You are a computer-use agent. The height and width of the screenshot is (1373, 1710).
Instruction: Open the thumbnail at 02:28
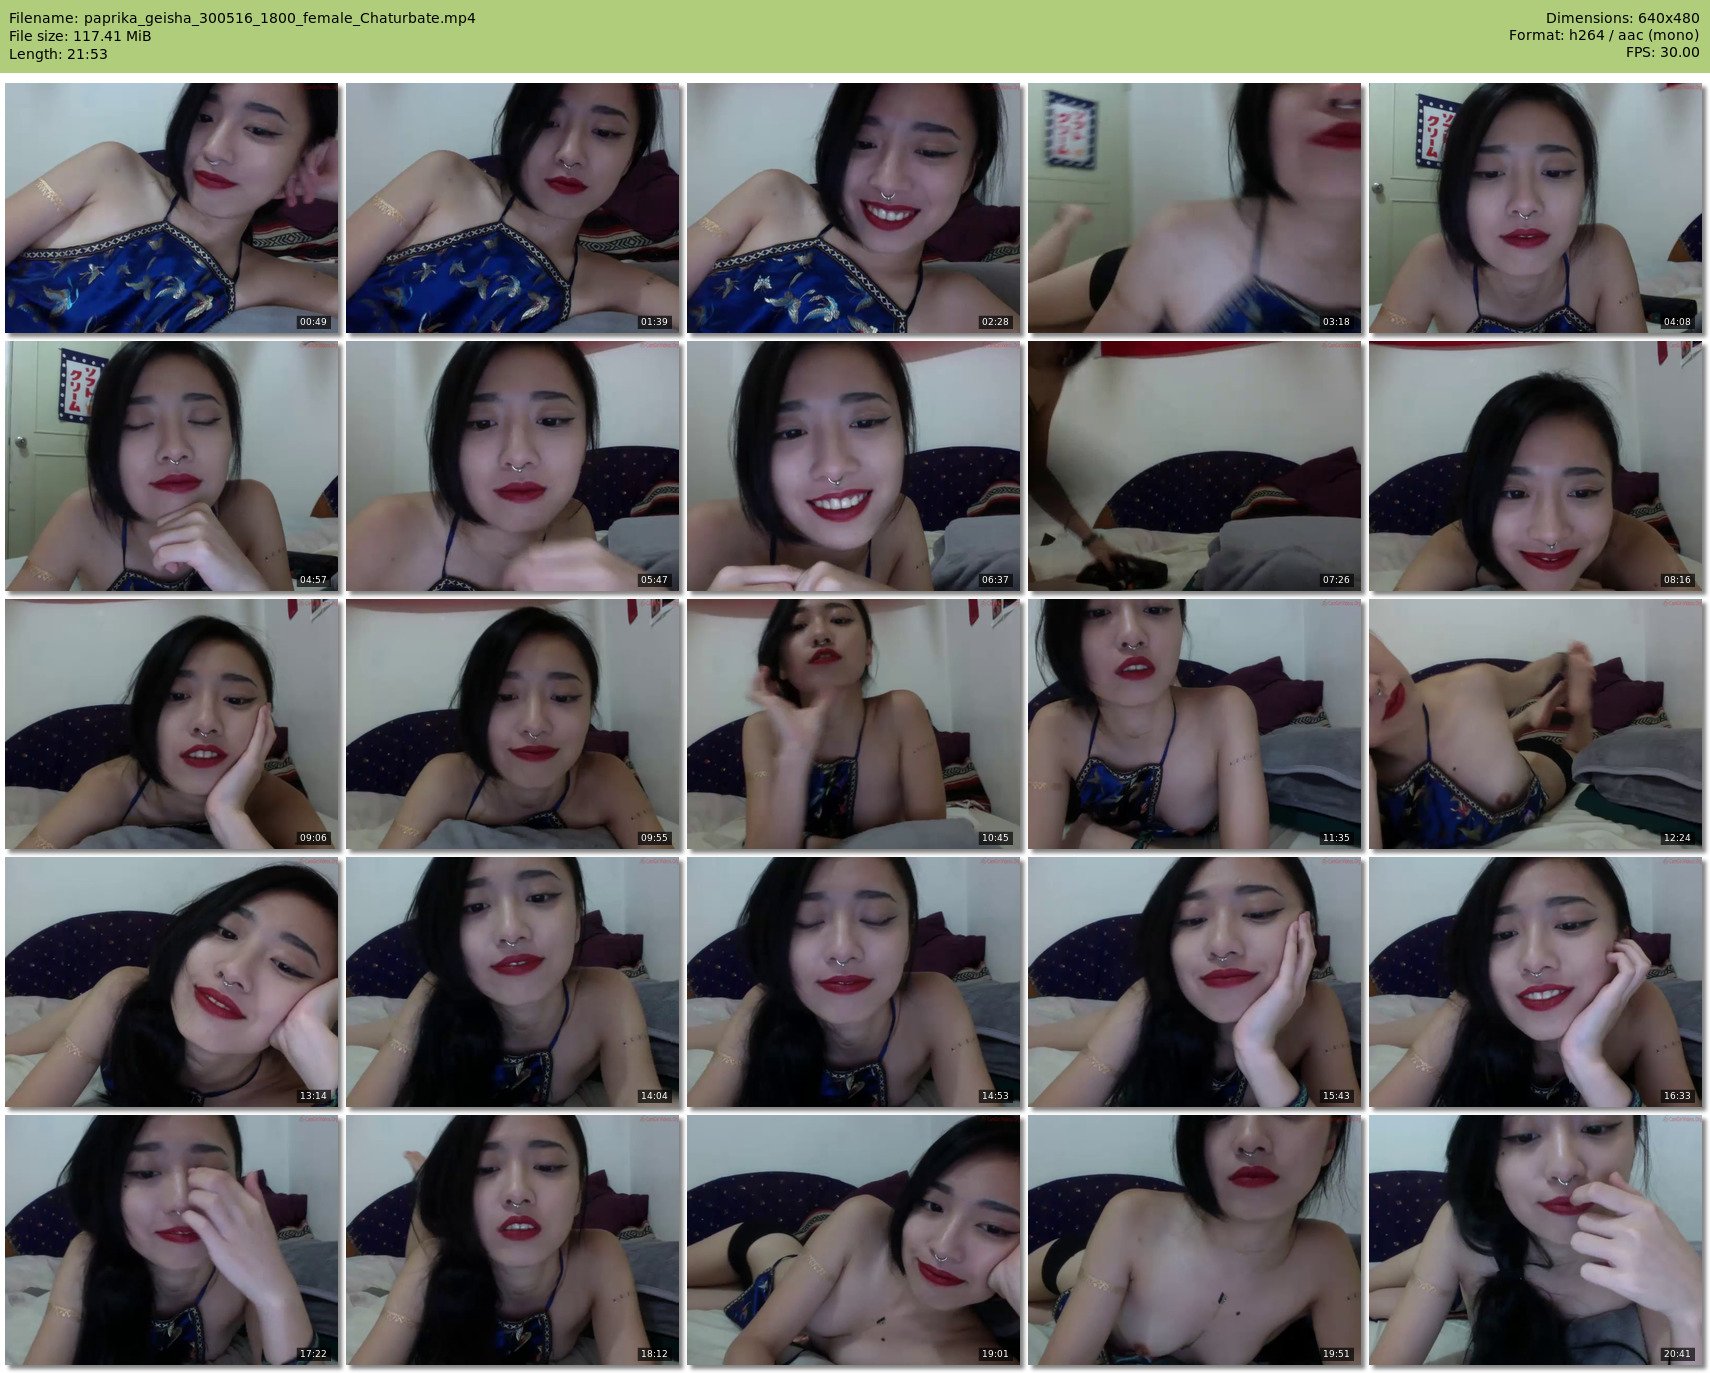[x=853, y=208]
